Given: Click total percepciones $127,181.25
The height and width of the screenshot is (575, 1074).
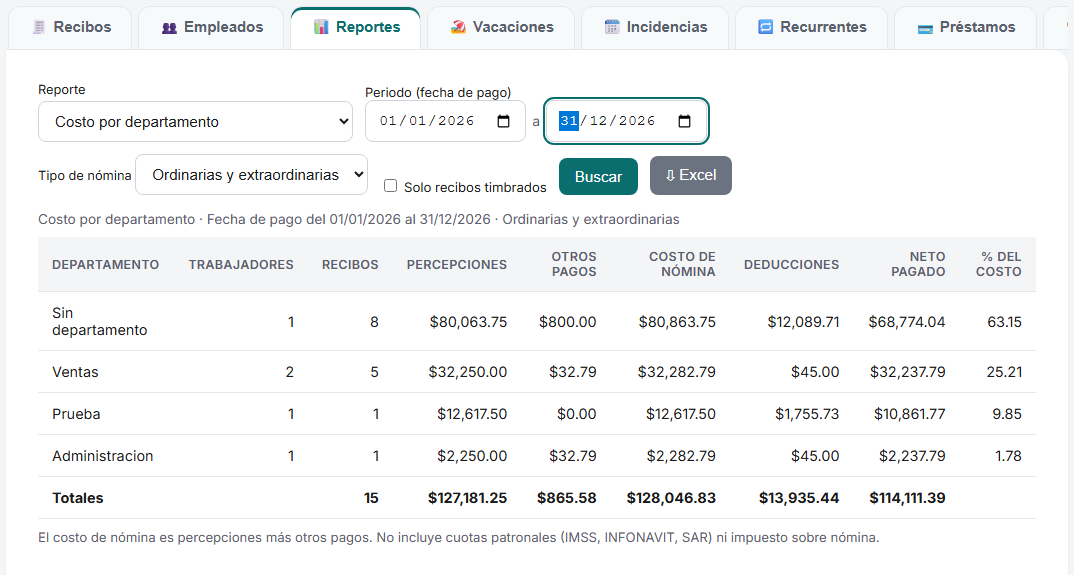Looking at the screenshot, I should point(468,498).
